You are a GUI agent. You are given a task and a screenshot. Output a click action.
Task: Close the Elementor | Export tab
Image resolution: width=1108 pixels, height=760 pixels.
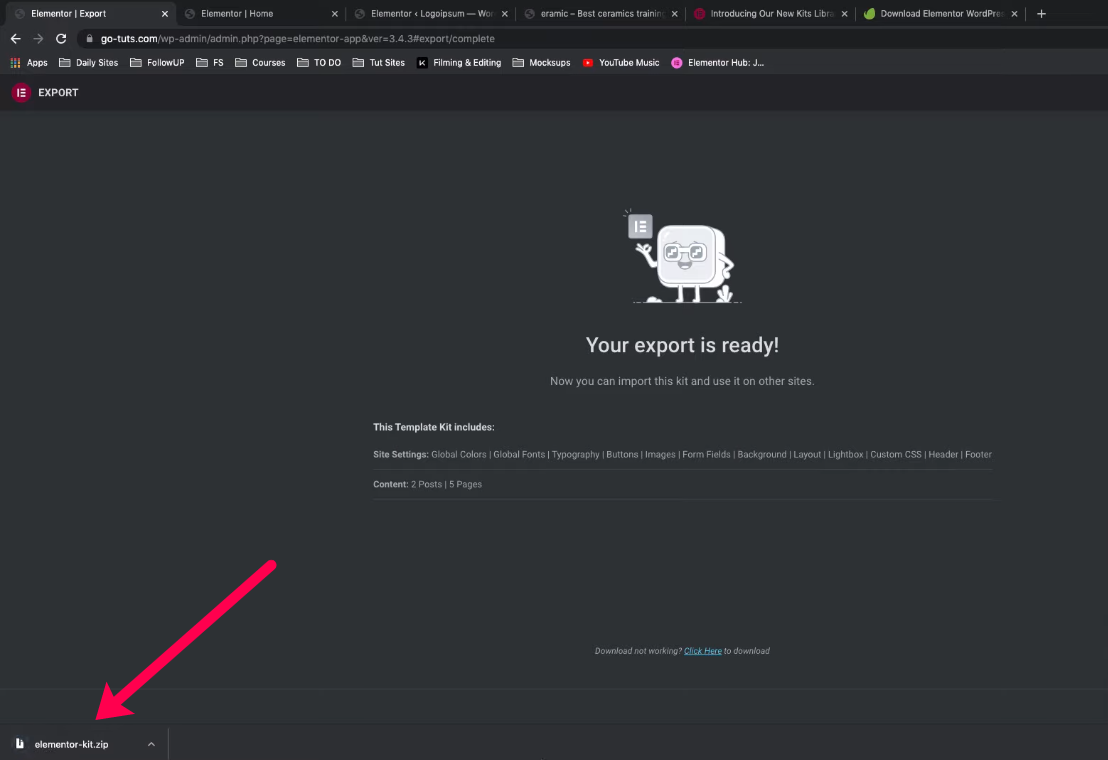click(165, 13)
